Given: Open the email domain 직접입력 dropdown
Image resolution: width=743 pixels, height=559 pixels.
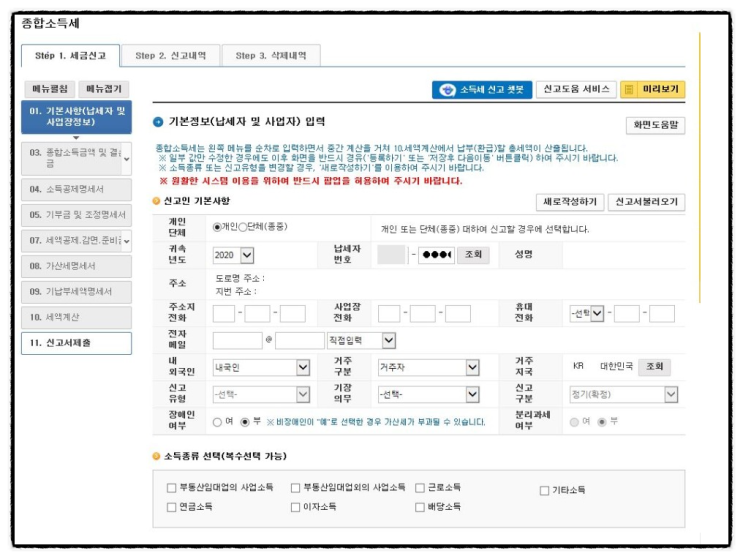Looking at the screenshot, I should tap(361, 341).
